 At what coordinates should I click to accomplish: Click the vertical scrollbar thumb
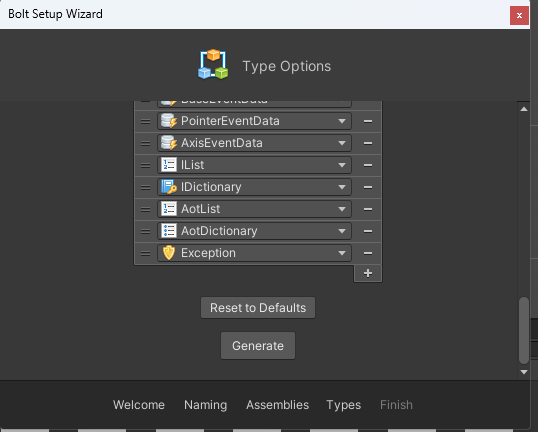(x=524, y=330)
